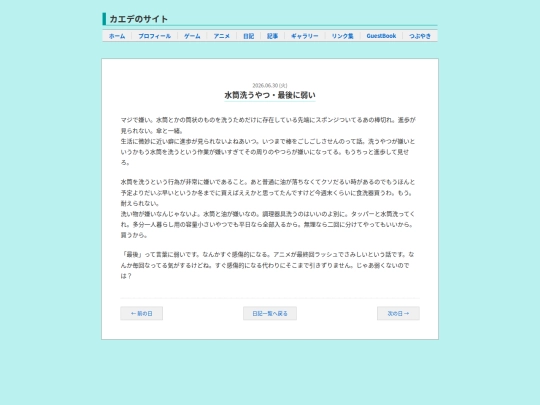Viewport: 540px width, 405px height.
Task: Open the ホーム navigation link
Action: click(x=117, y=36)
